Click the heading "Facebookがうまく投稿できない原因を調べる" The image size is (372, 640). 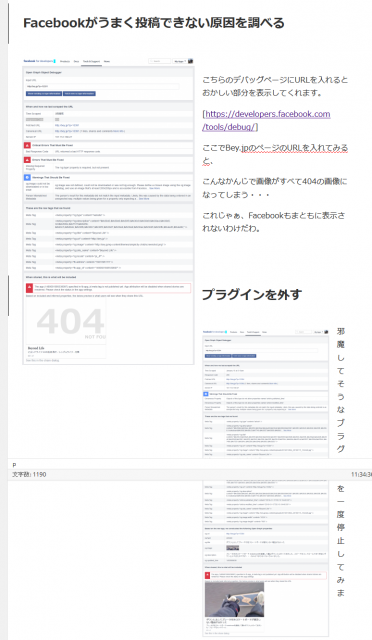154,23
